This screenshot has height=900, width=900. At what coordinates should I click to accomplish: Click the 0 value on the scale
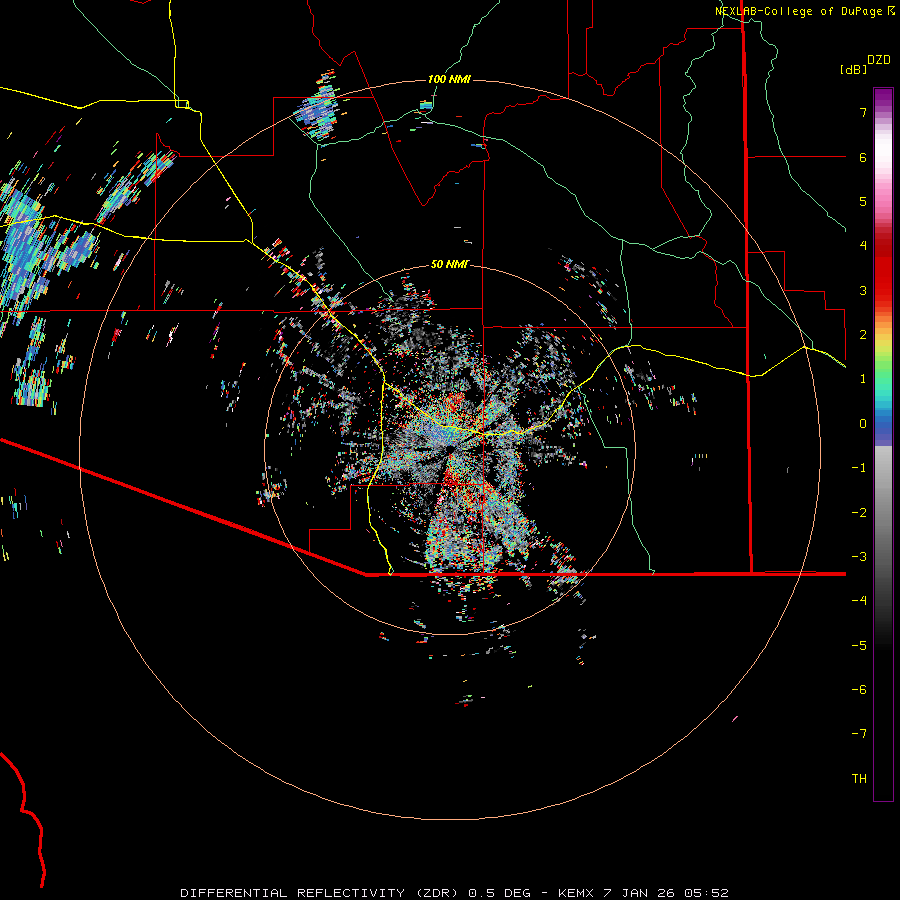coord(863,424)
